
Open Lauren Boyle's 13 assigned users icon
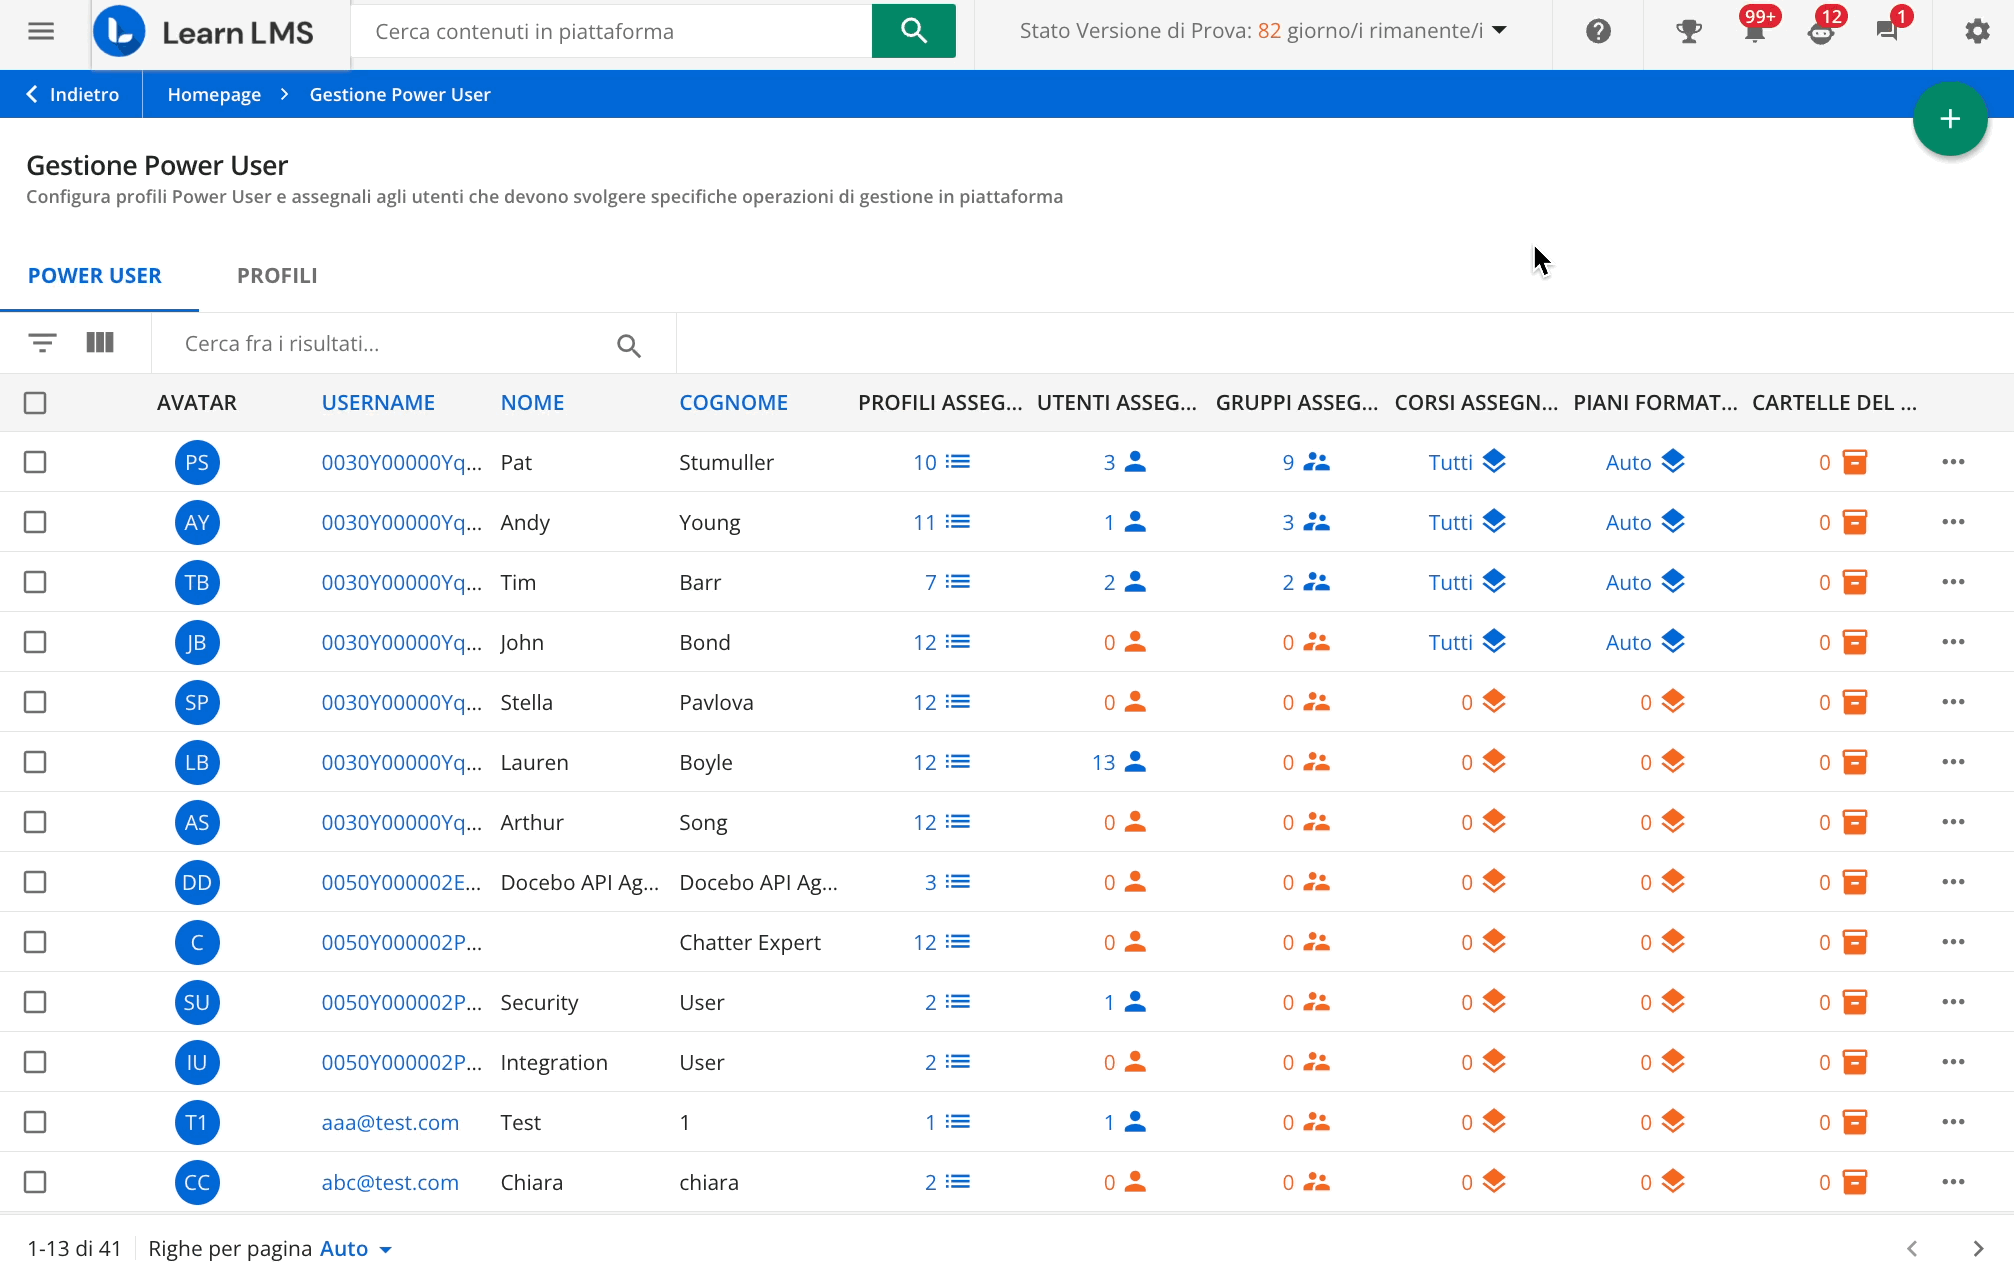(1135, 762)
